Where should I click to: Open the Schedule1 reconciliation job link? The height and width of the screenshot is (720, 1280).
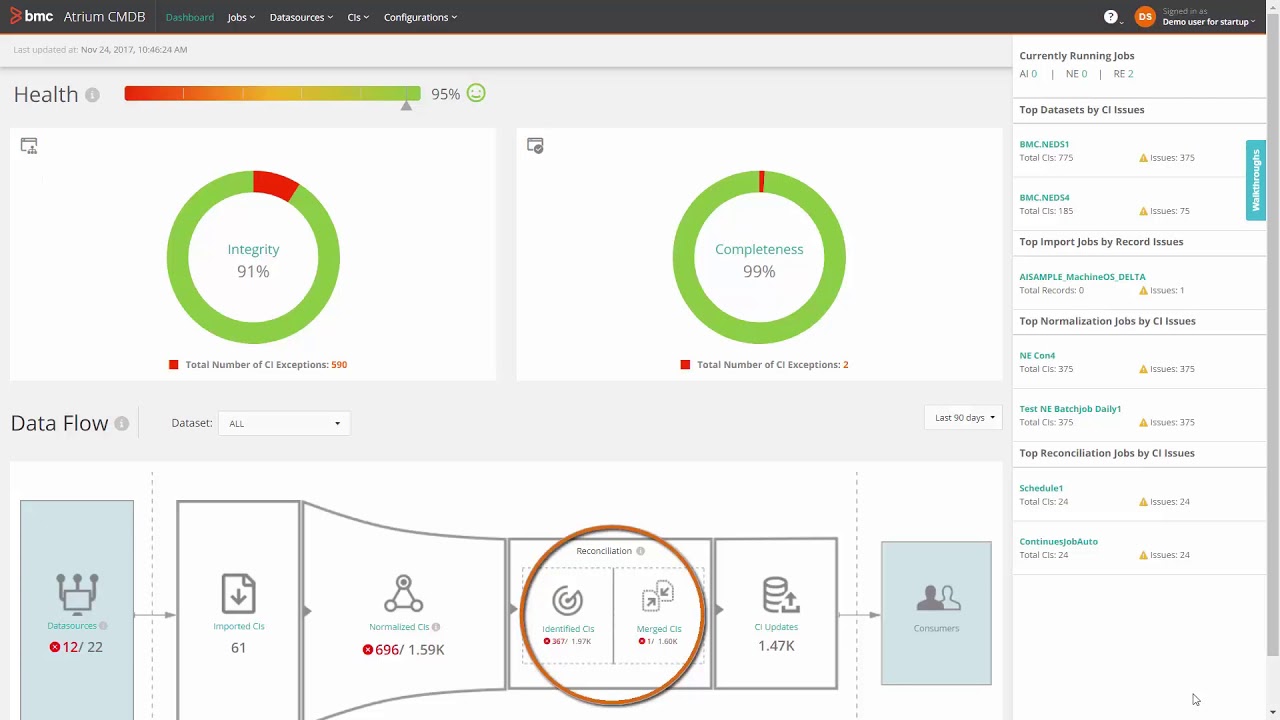point(1041,488)
